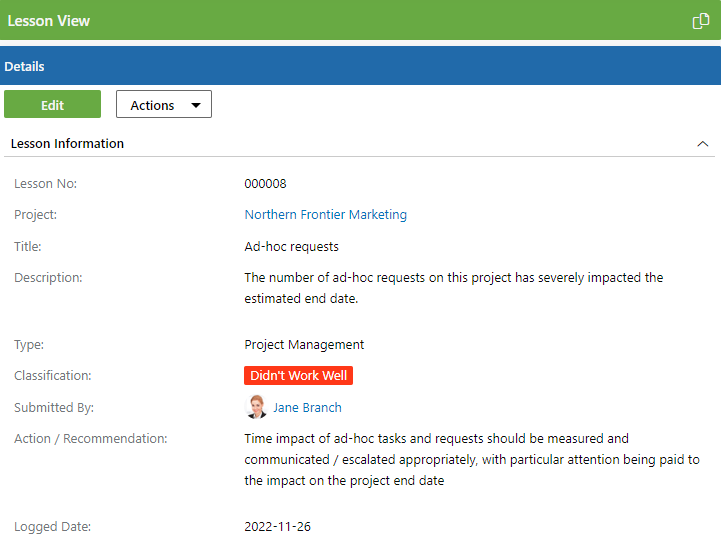Image resolution: width=721 pixels, height=536 pixels.
Task: Click the Title: field label
Action: point(28,247)
